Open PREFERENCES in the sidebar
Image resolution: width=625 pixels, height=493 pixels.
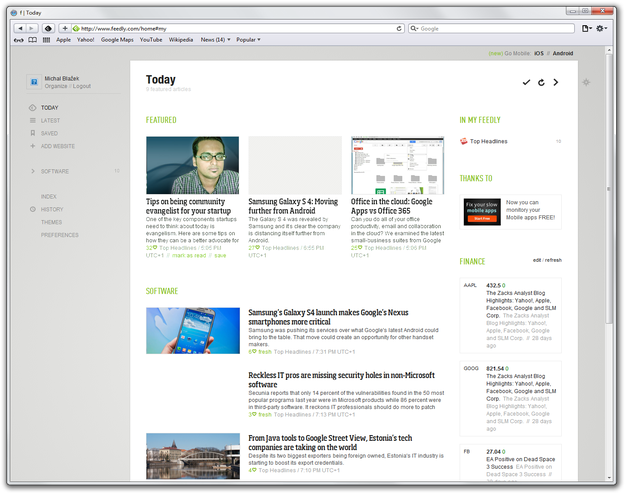[59, 235]
